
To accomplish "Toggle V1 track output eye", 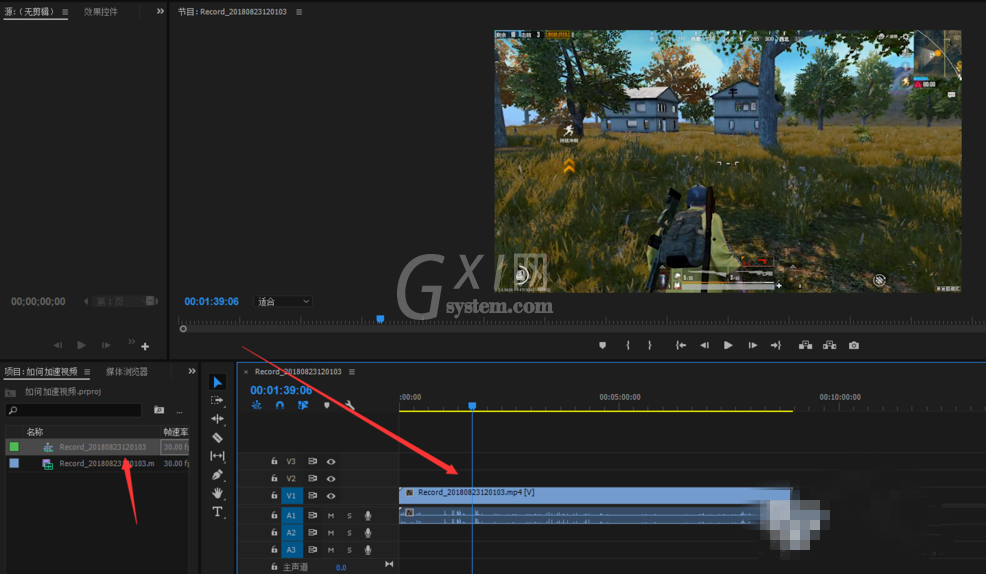I will click(x=331, y=496).
